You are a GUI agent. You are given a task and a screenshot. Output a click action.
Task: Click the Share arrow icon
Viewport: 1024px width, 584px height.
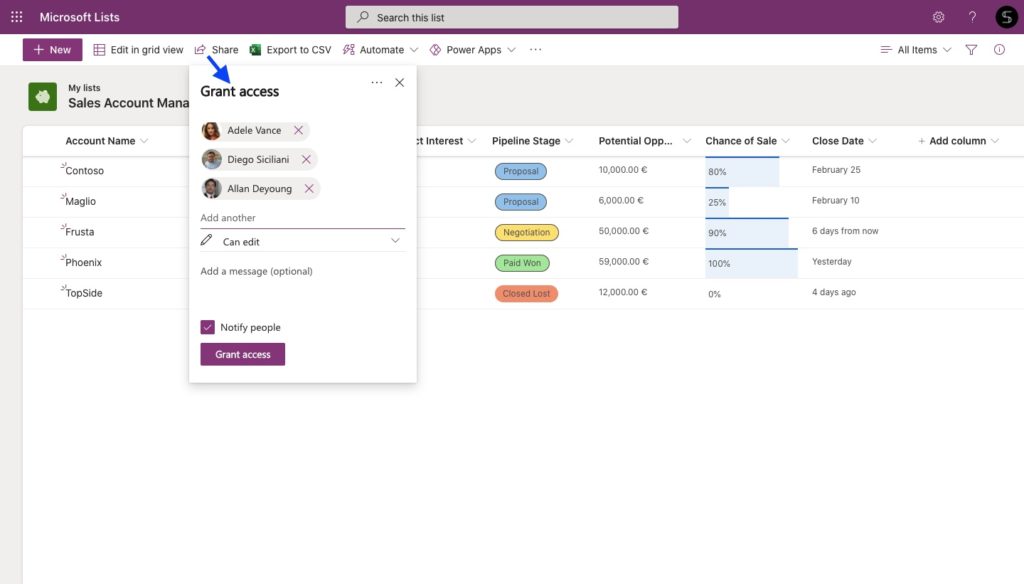(200, 50)
